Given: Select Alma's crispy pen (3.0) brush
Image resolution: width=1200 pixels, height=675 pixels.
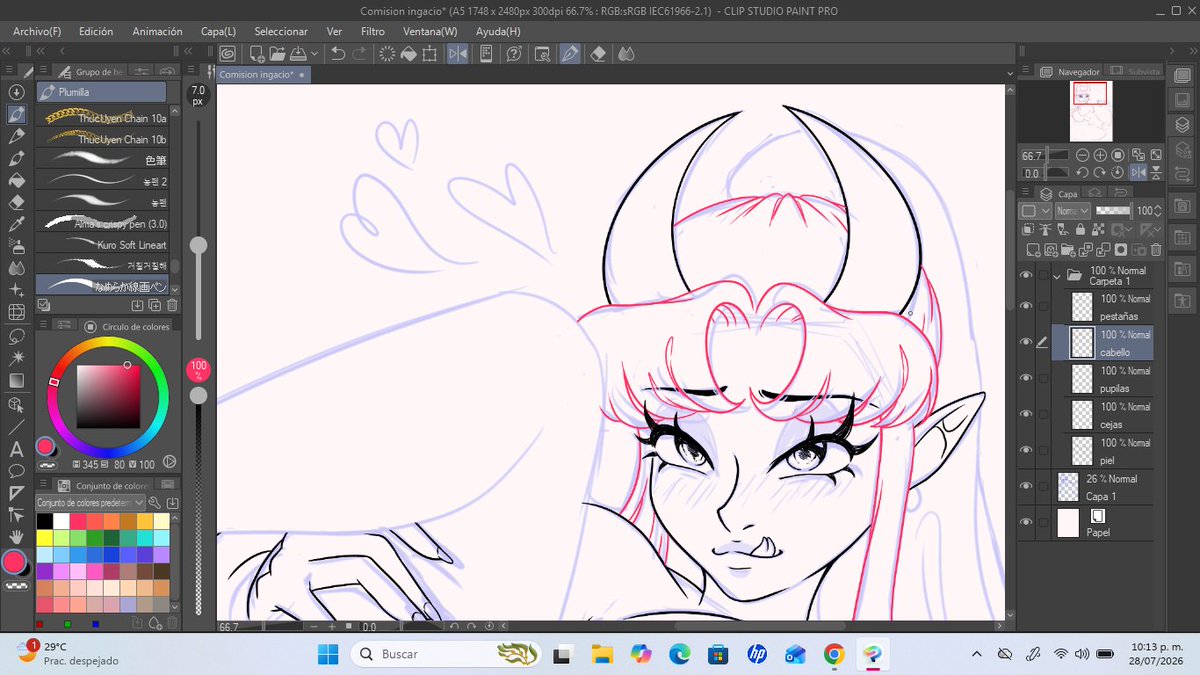Looking at the screenshot, I should pos(103,223).
